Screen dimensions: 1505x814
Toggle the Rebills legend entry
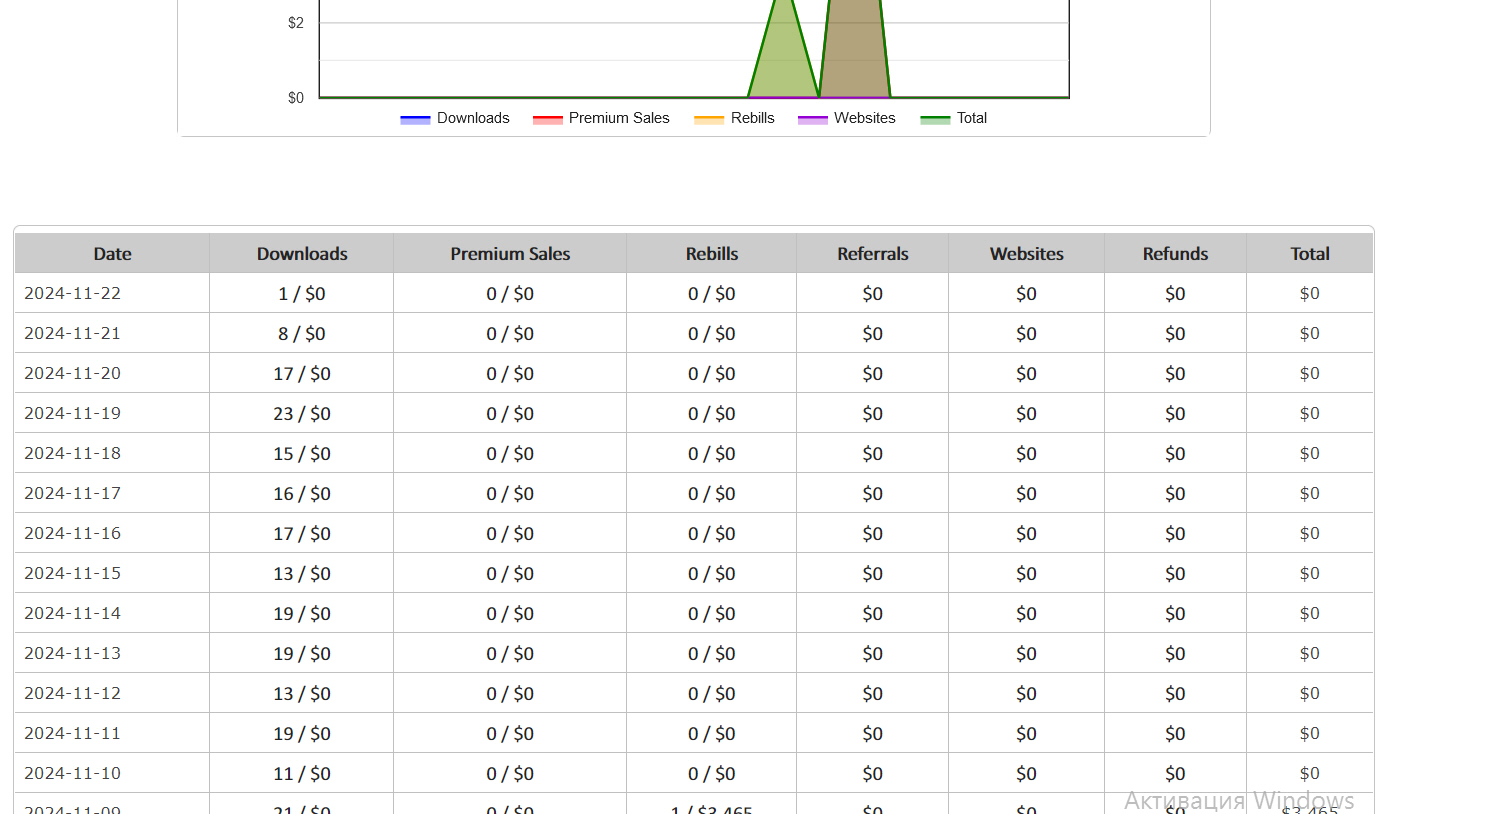tap(735, 118)
